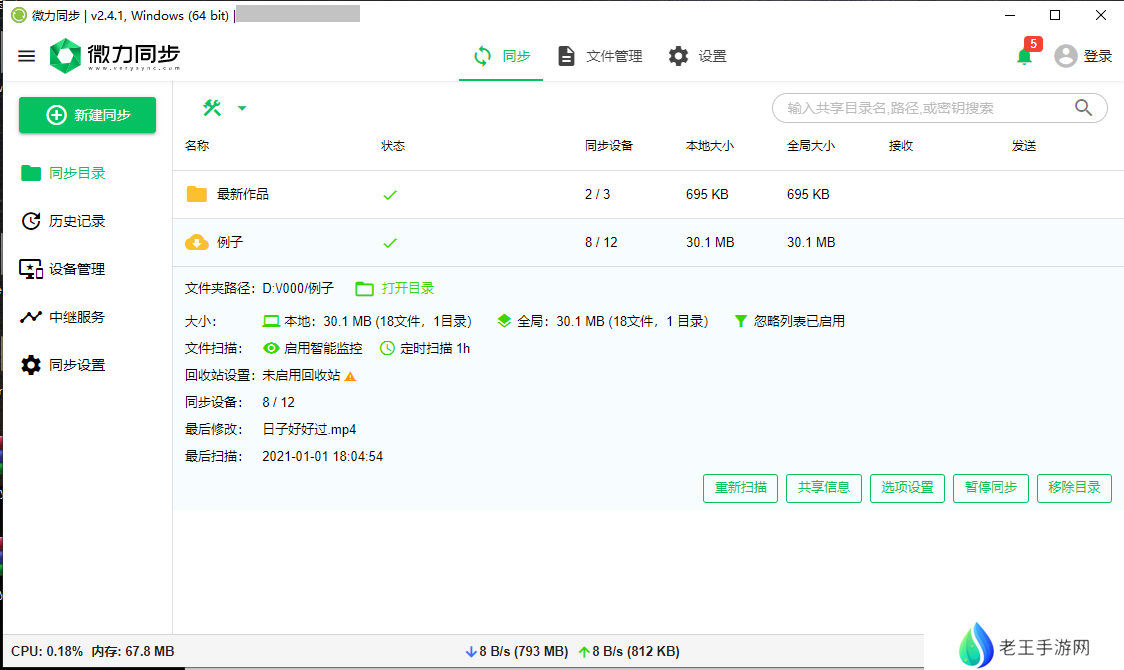The image size is (1124, 670).
Task: Select 设备管理 in the sidebar
Action: click(77, 269)
